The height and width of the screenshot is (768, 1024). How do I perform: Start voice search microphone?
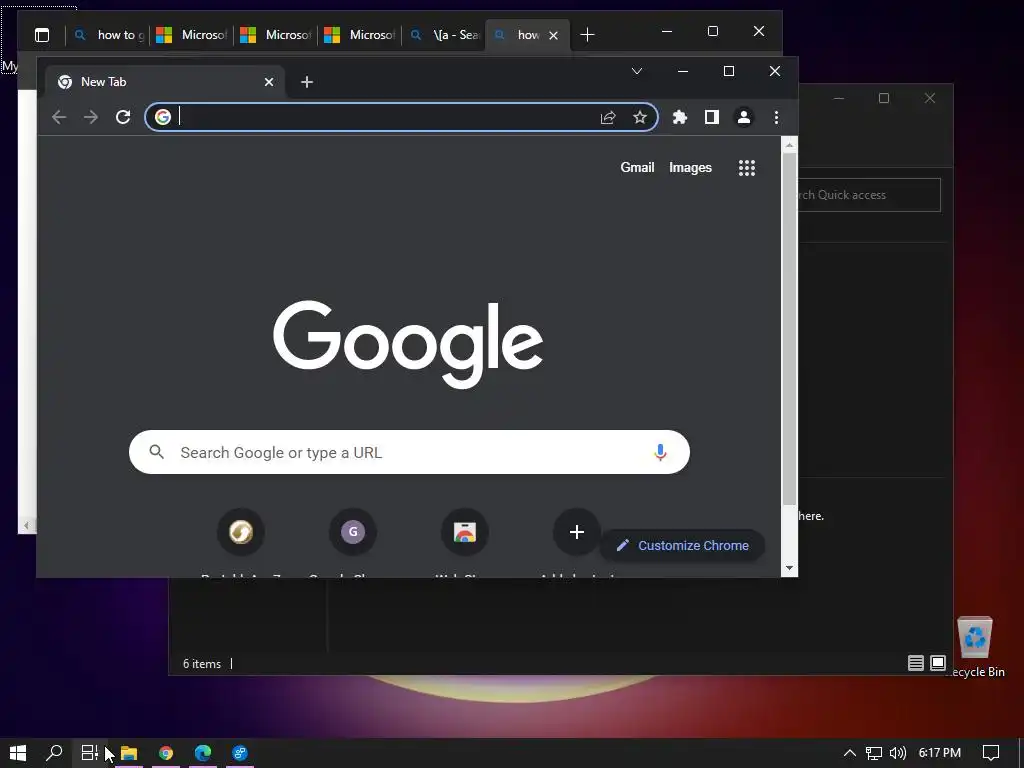coord(660,452)
